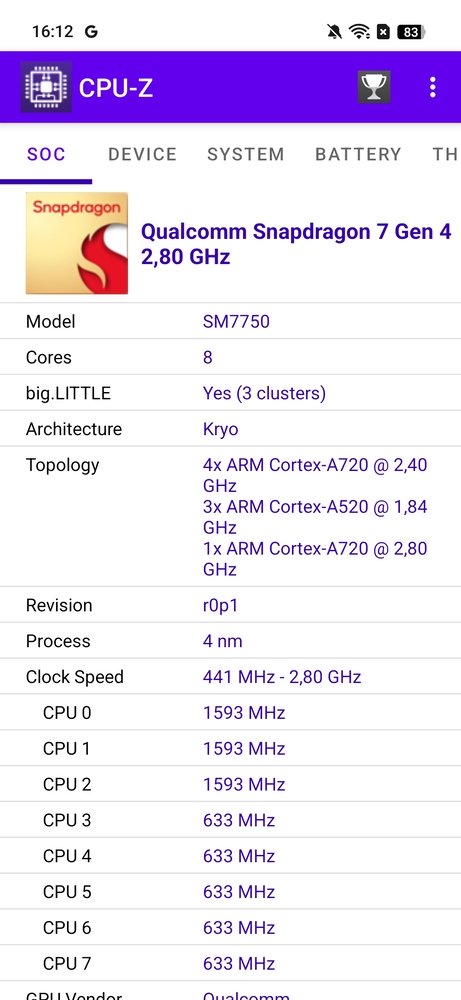
Task: Tap the CPU 0 frequency row
Action: (x=230, y=712)
